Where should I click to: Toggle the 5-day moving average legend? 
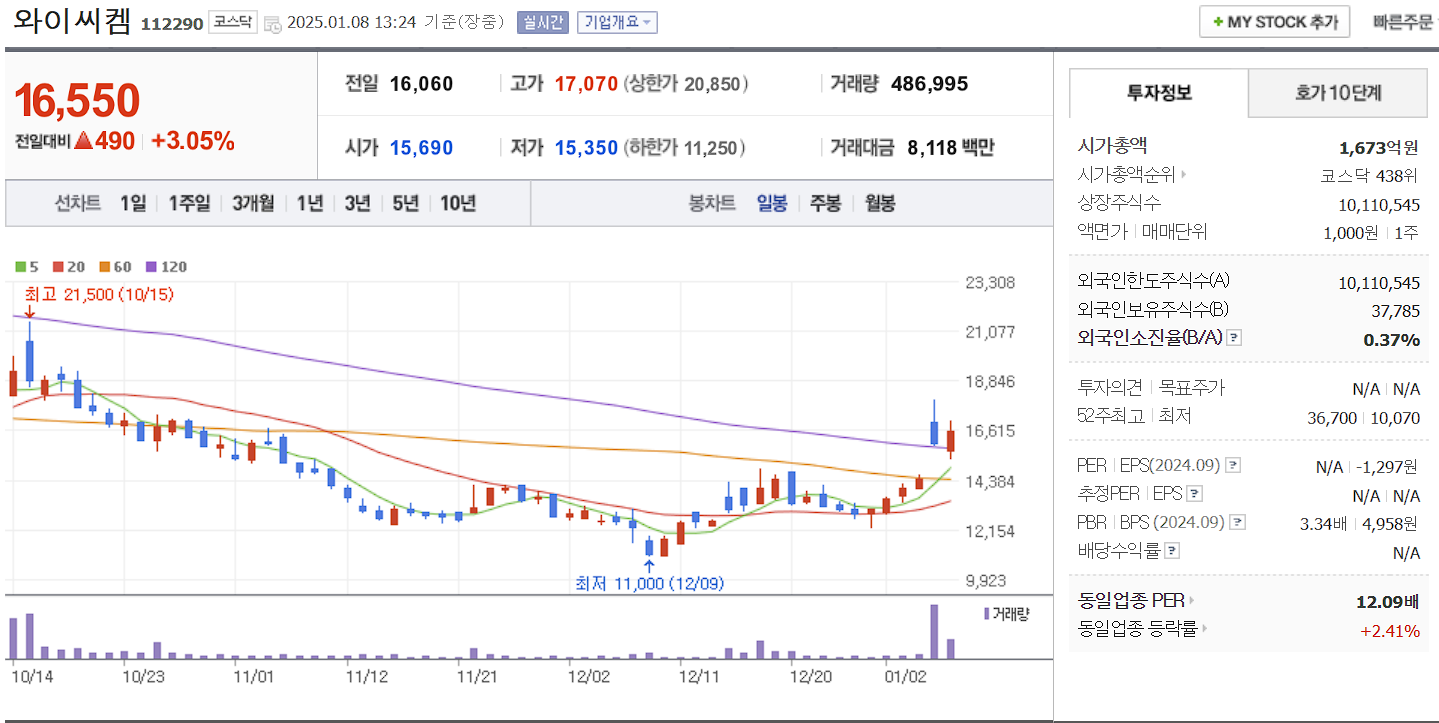[x=26, y=266]
